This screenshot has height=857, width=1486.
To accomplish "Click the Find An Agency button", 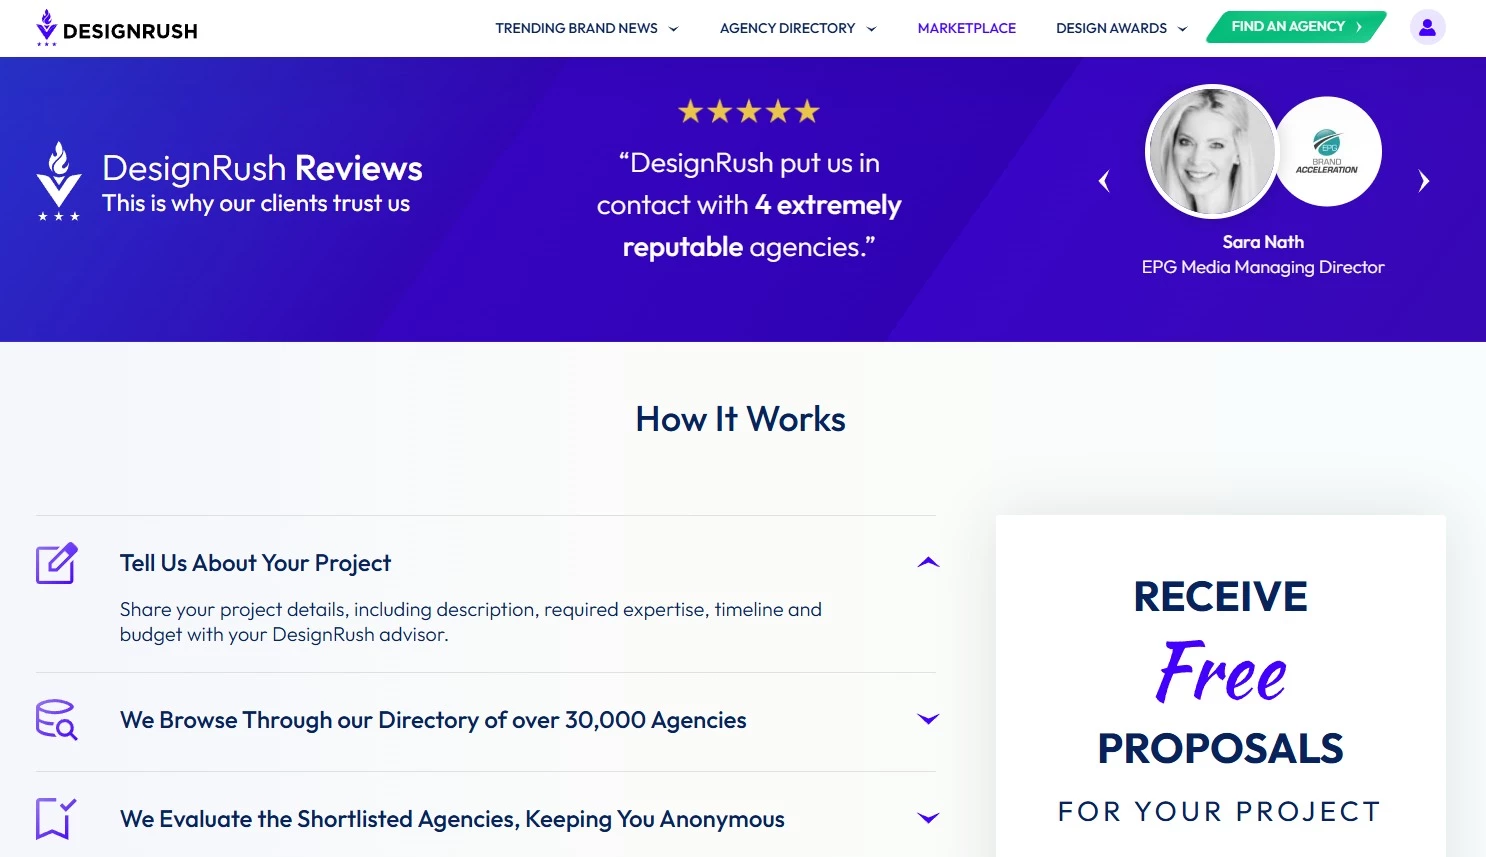I will tap(1296, 27).
